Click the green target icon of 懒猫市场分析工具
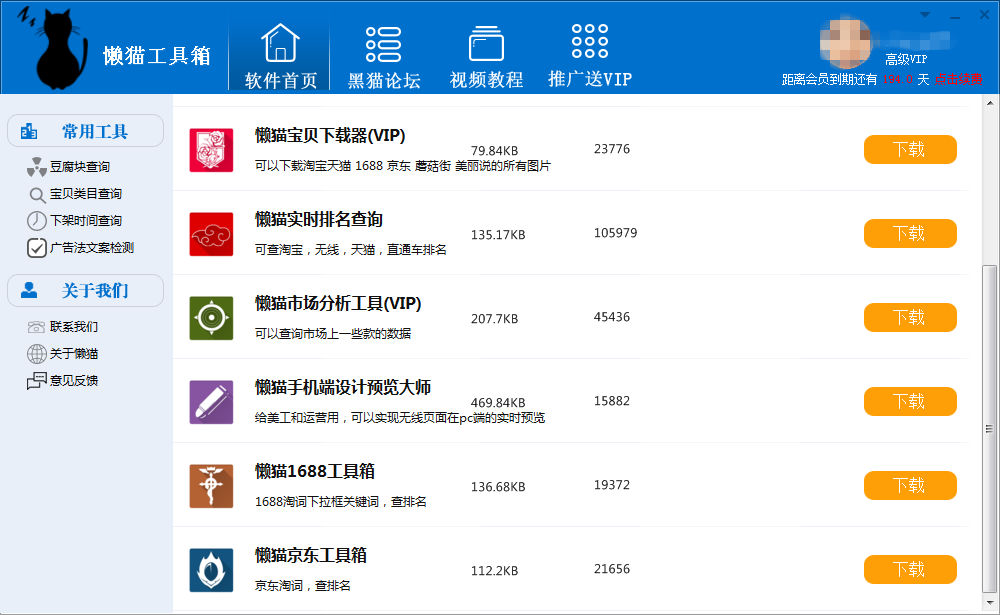The height and width of the screenshot is (615, 1000). tap(211, 318)
